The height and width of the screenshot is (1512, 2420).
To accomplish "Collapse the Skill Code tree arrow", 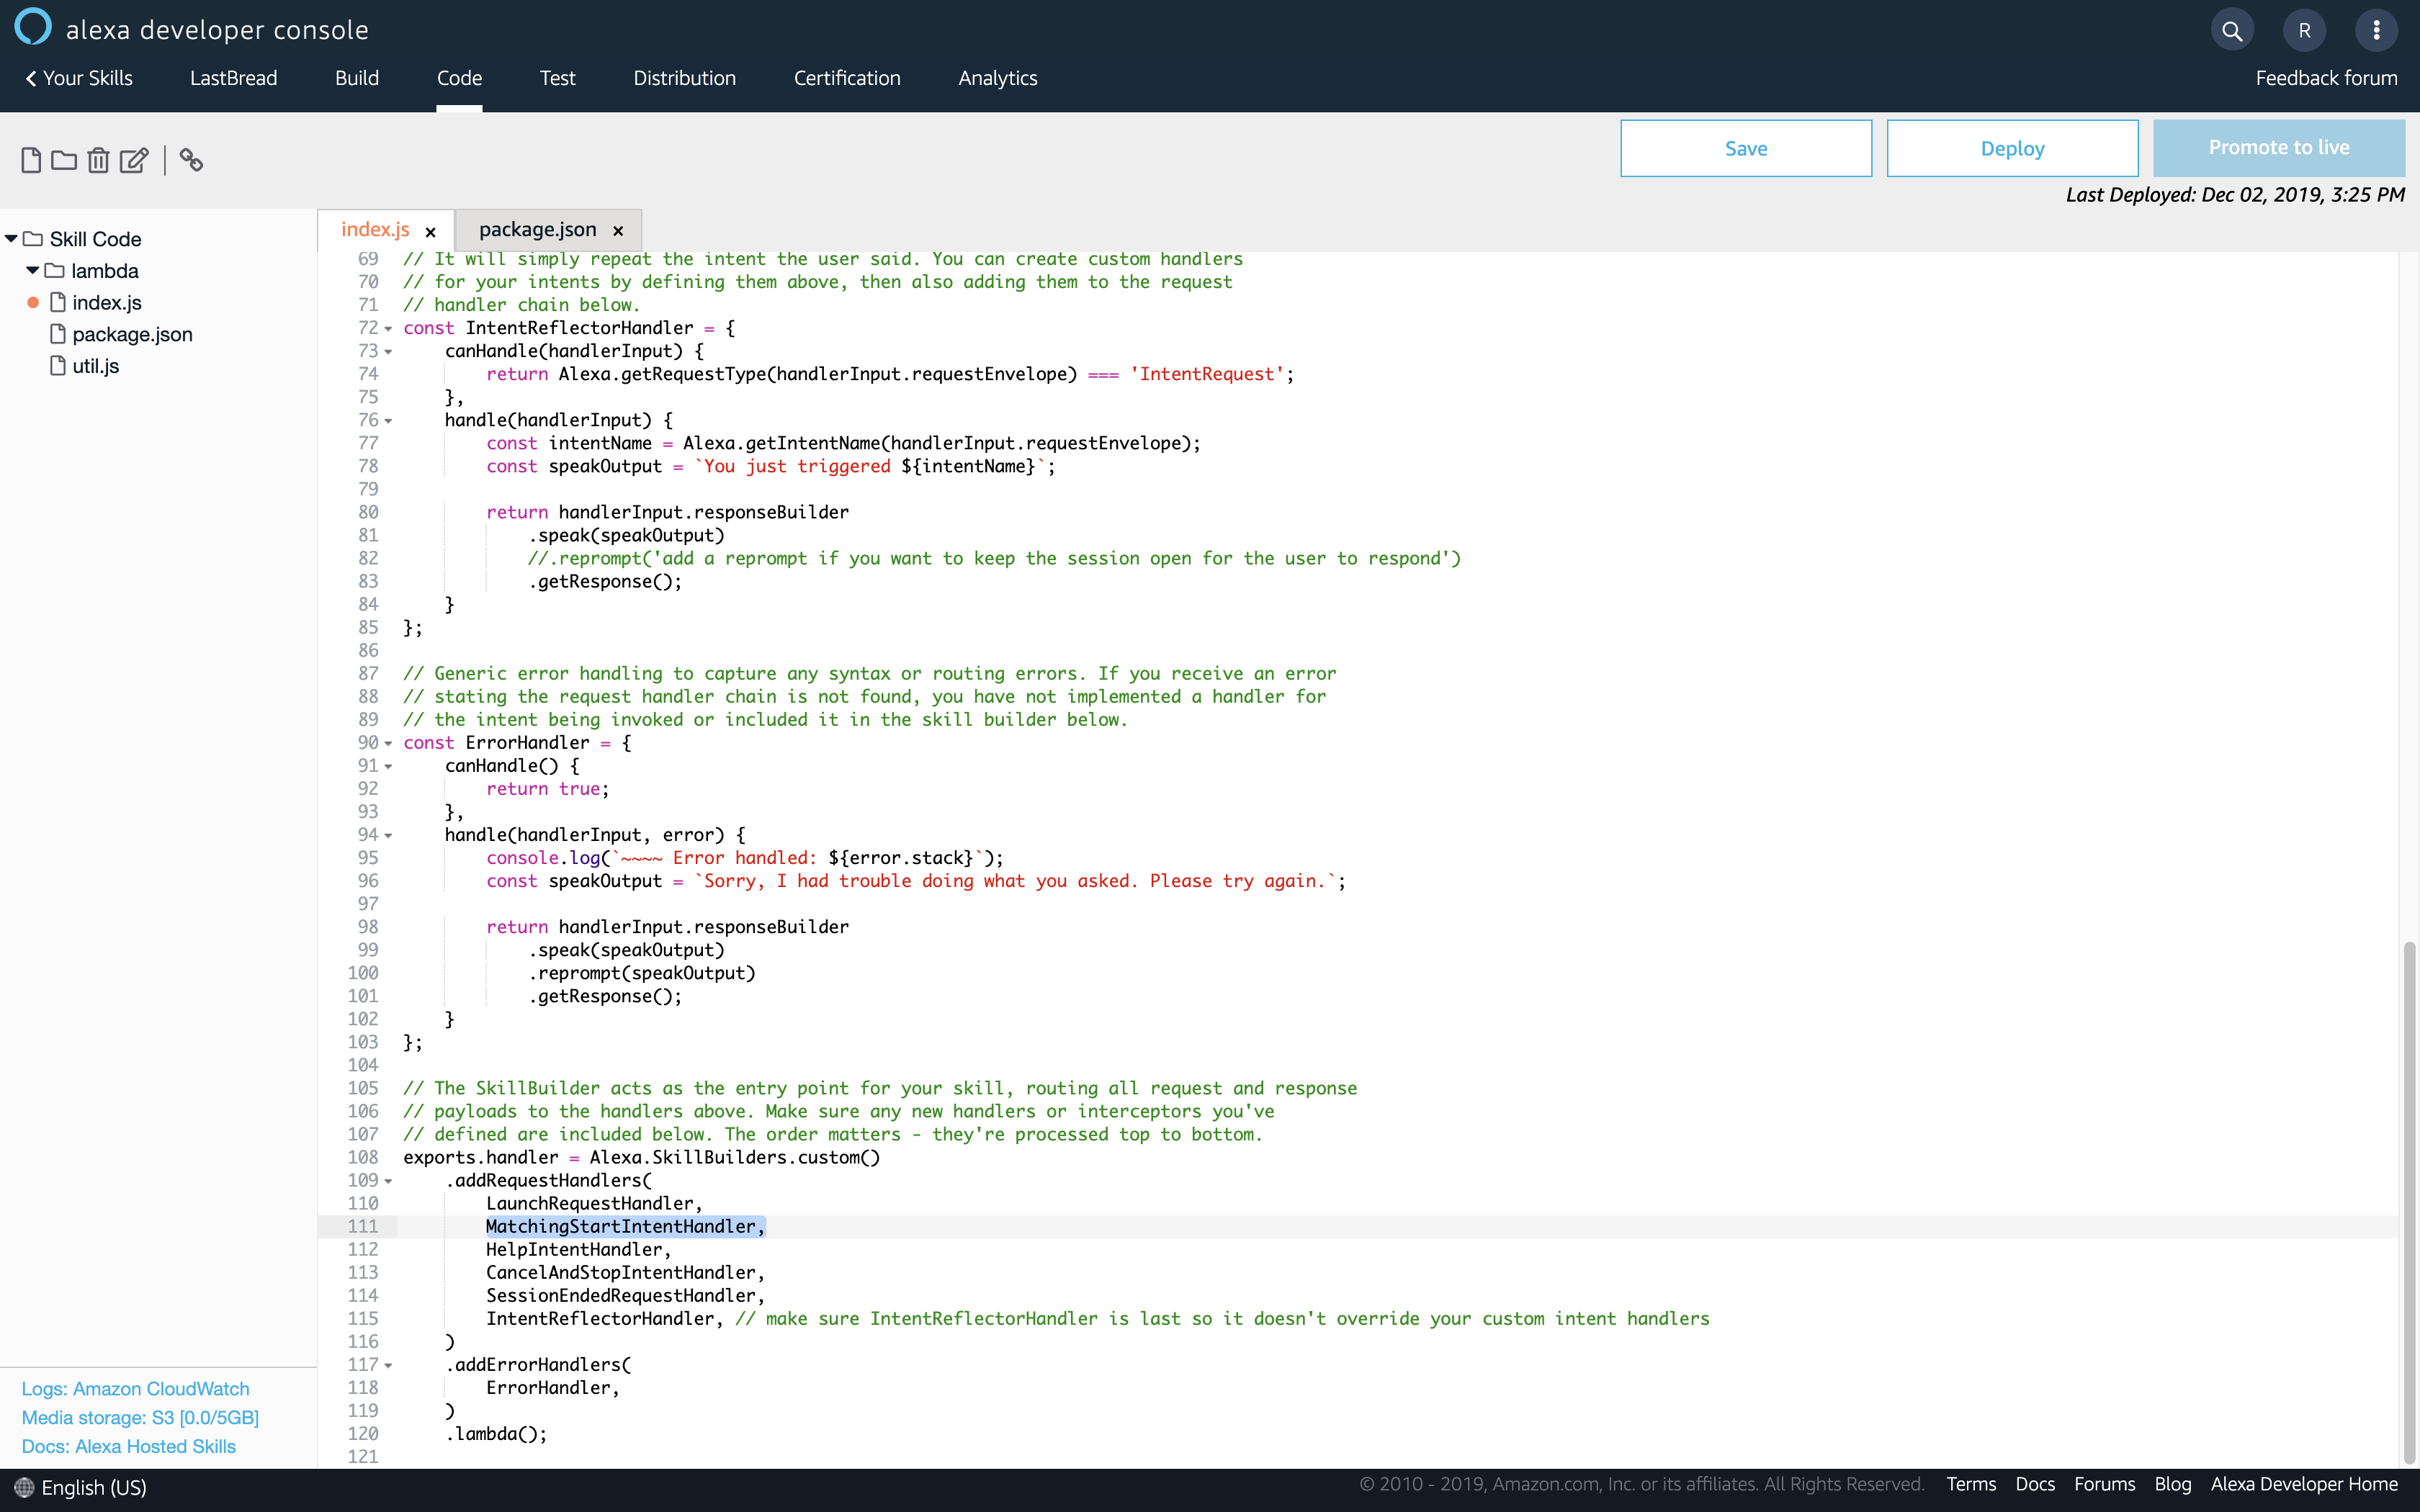I will (11, 239).
